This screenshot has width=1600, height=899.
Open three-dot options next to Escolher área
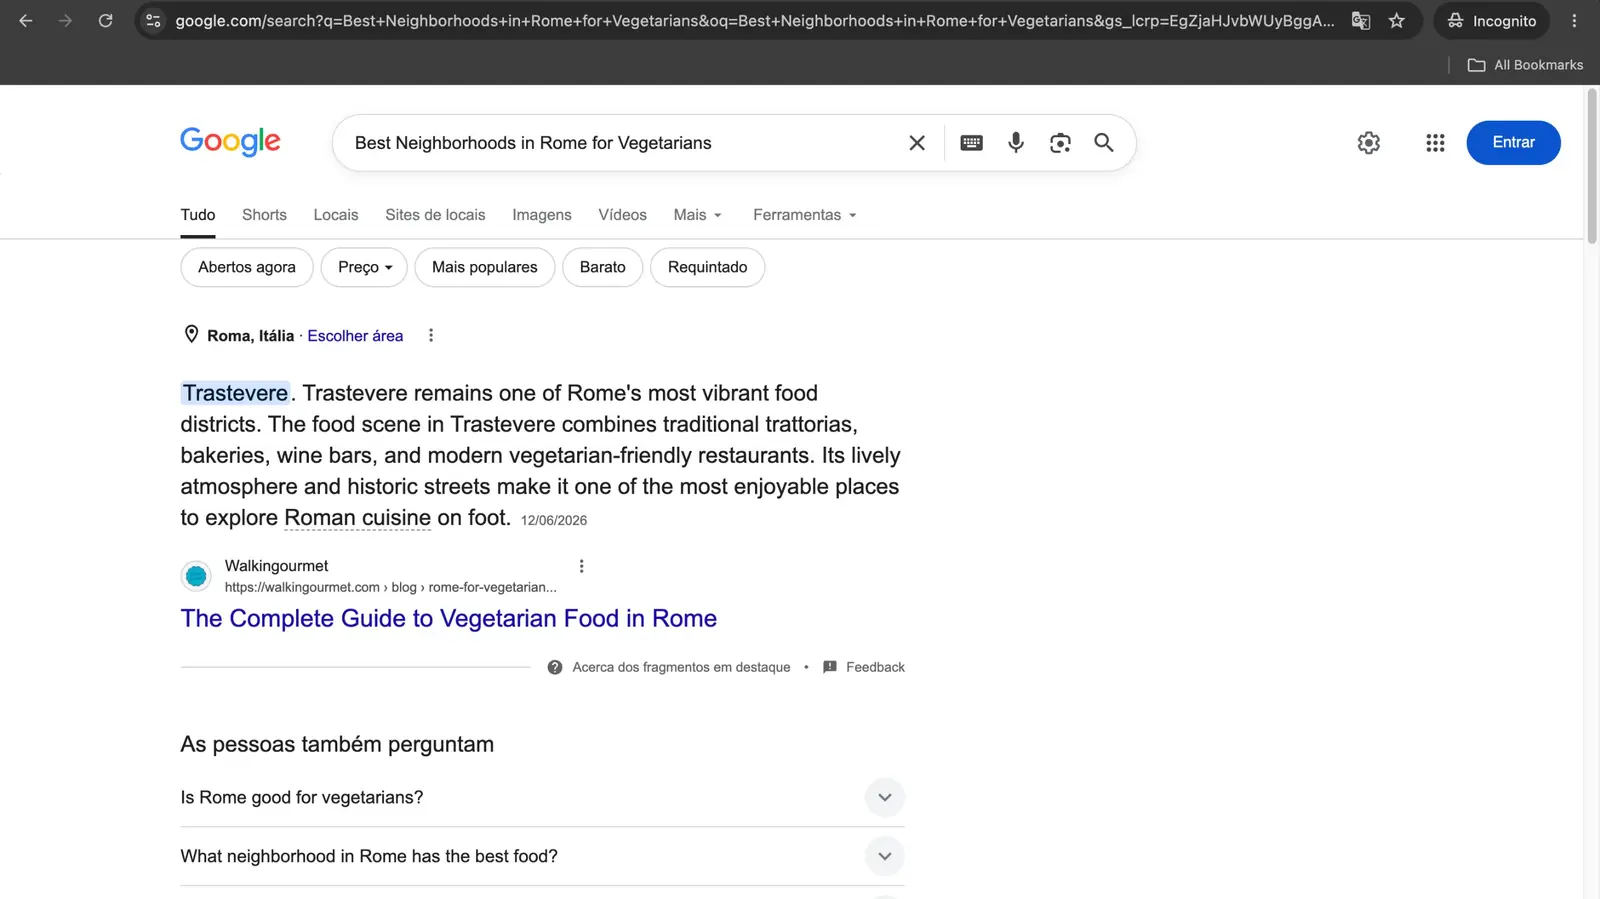point(431,336)
